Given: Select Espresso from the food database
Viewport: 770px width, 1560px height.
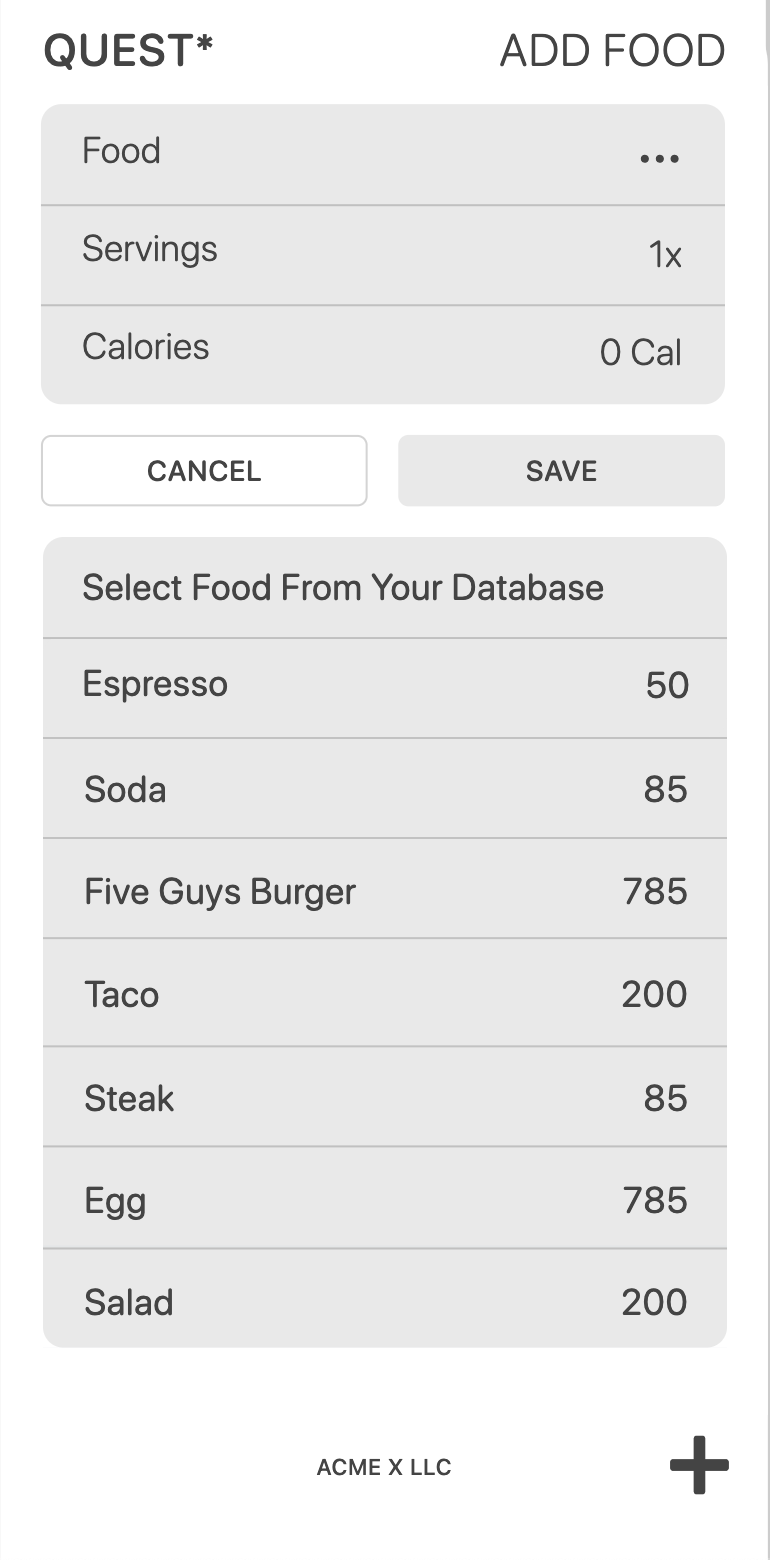Looking at the screenshot, I should 155,685.
